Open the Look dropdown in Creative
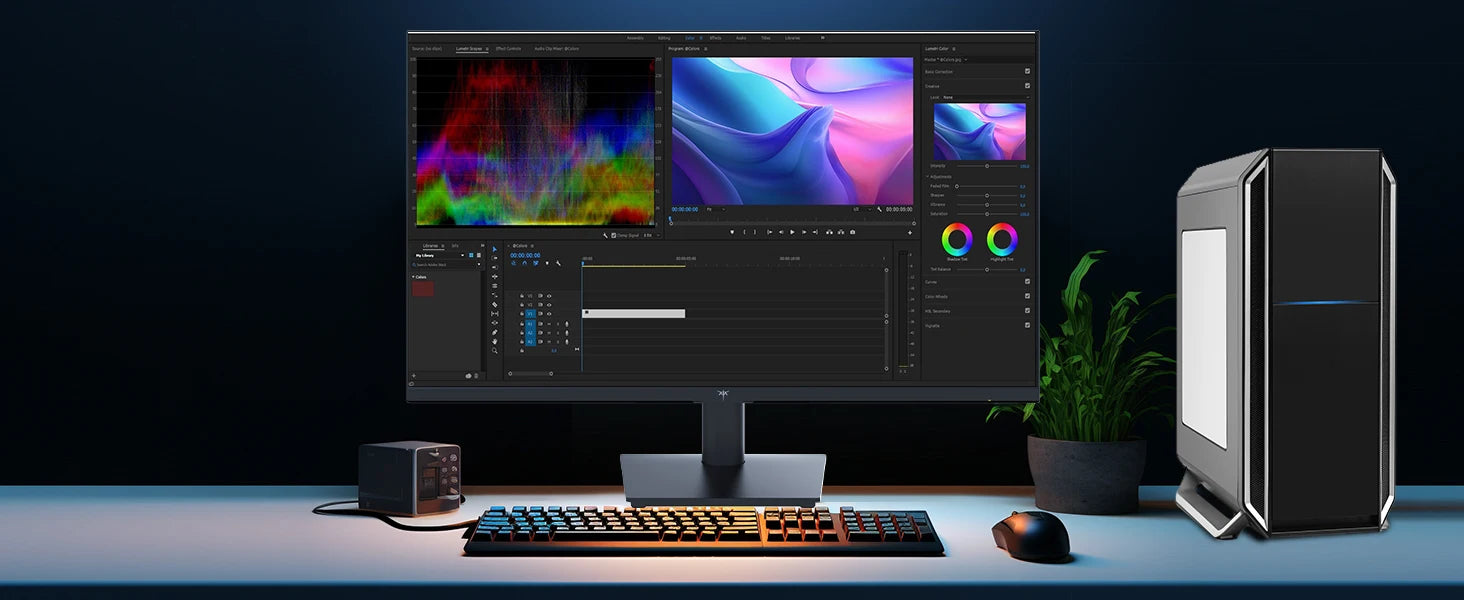Image resolution: width=1464 pixels, height=600 pixels. click(x=983, y=97)
